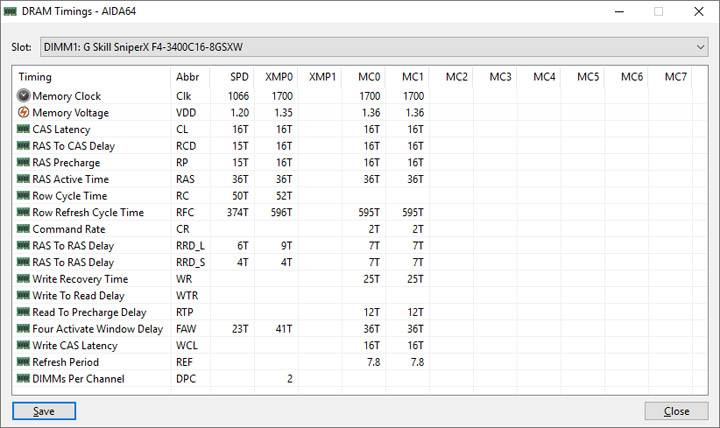Click the Four Activate Window Delay icon
Viewport: 720px width, 428px height.
[x=23, y=328]
